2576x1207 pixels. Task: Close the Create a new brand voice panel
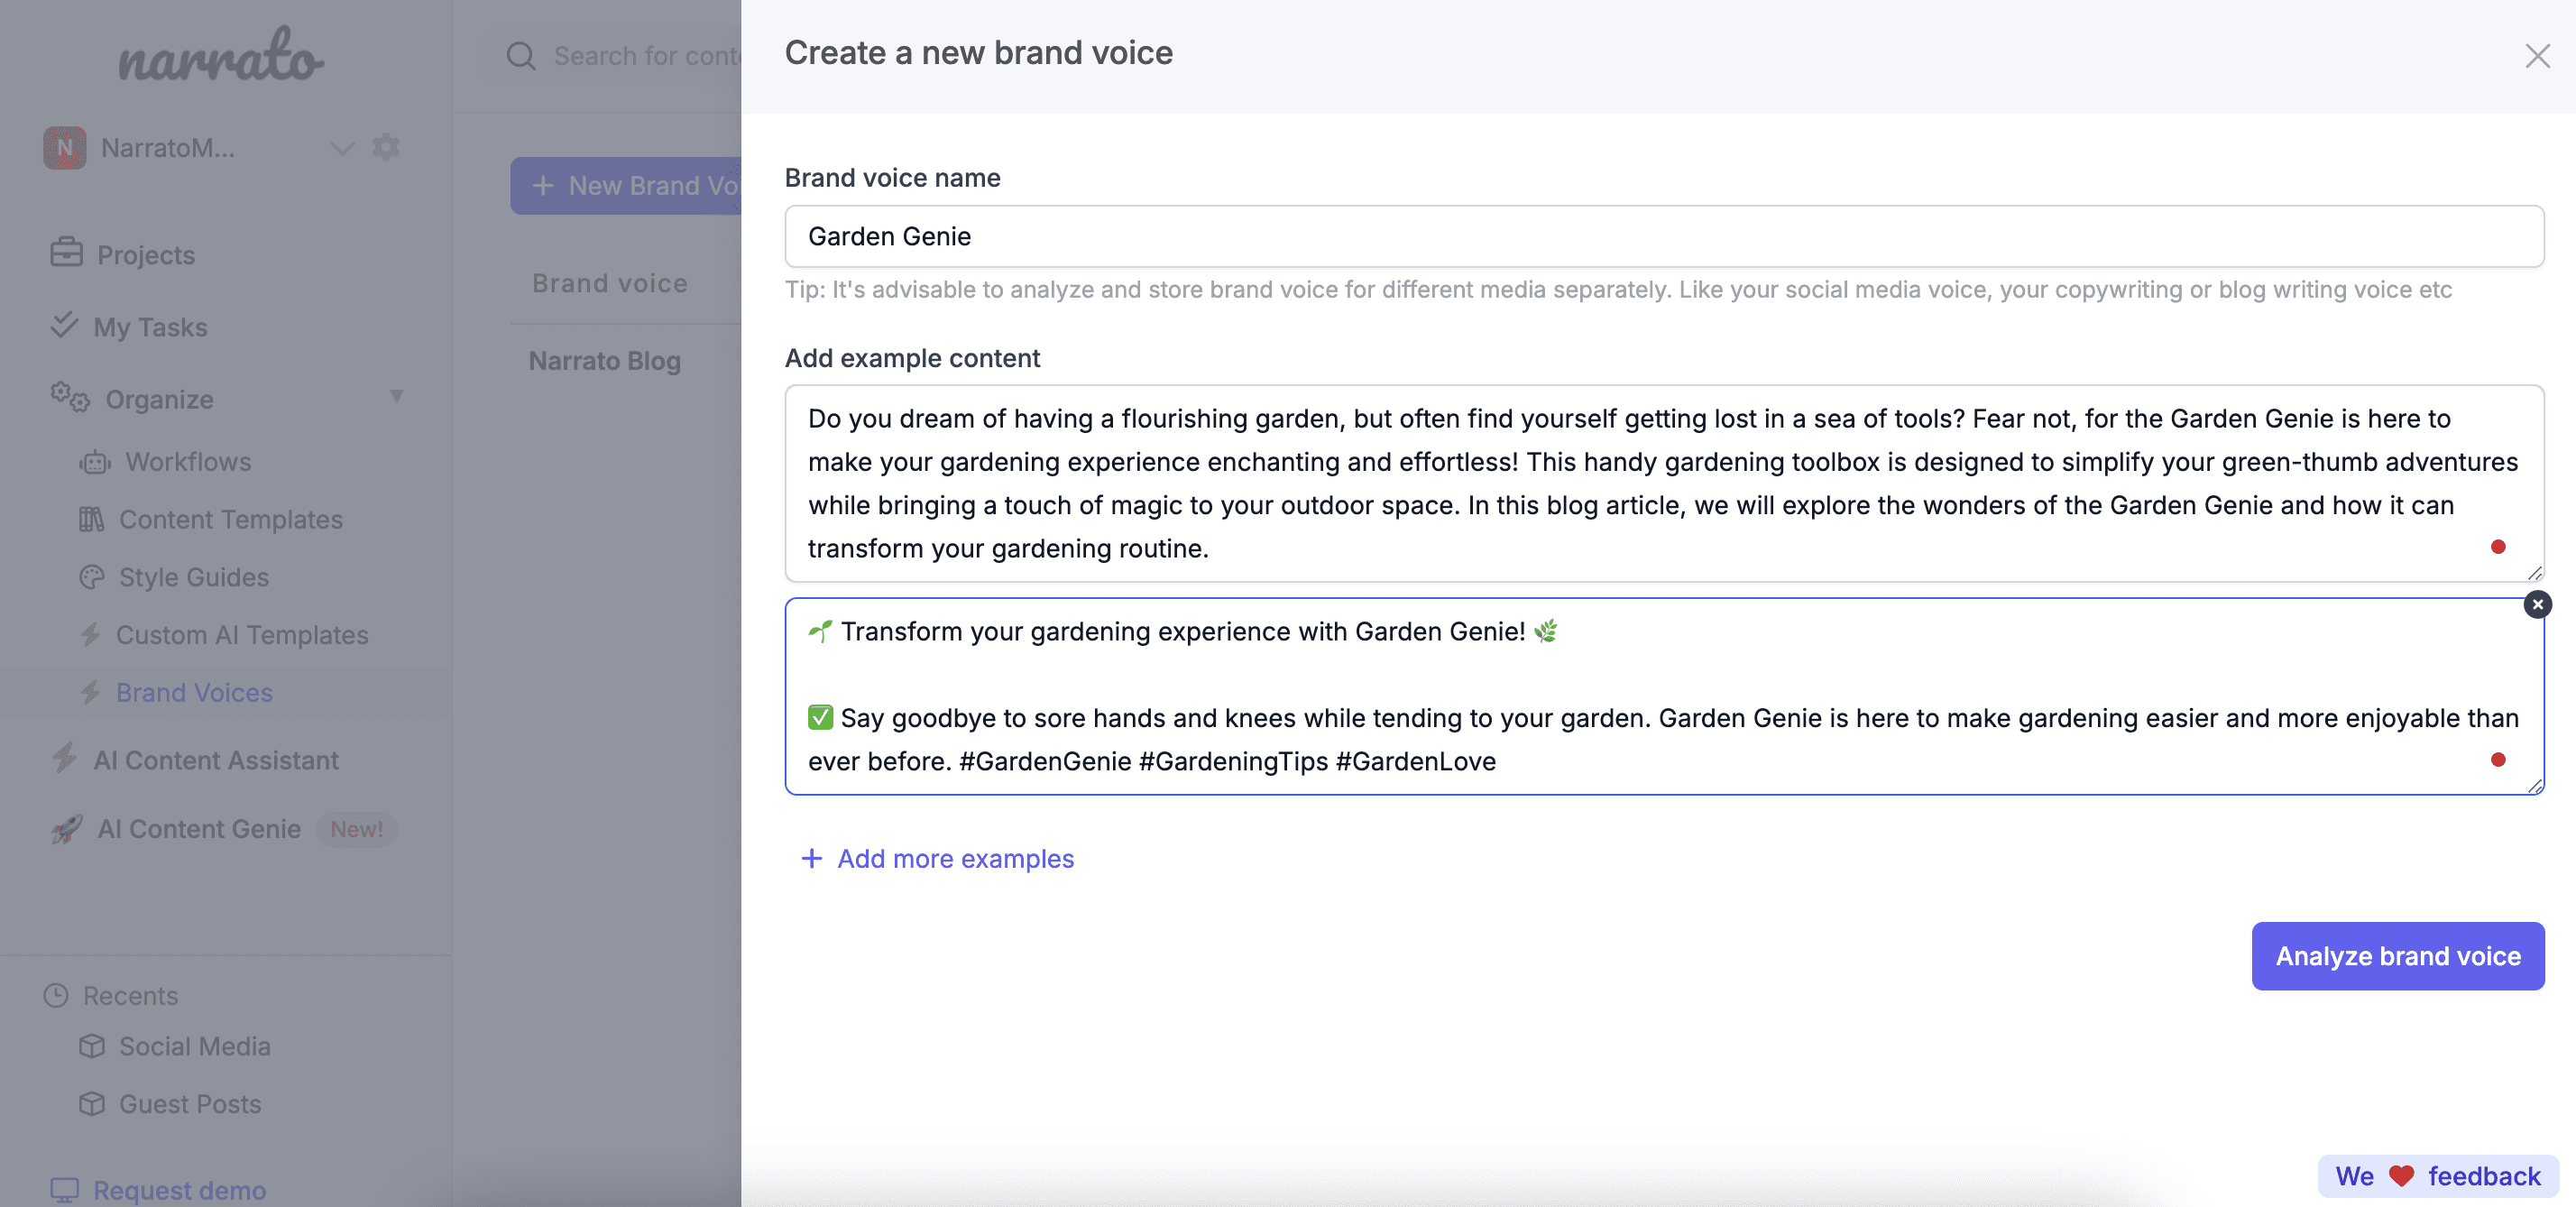[2537, 55]
